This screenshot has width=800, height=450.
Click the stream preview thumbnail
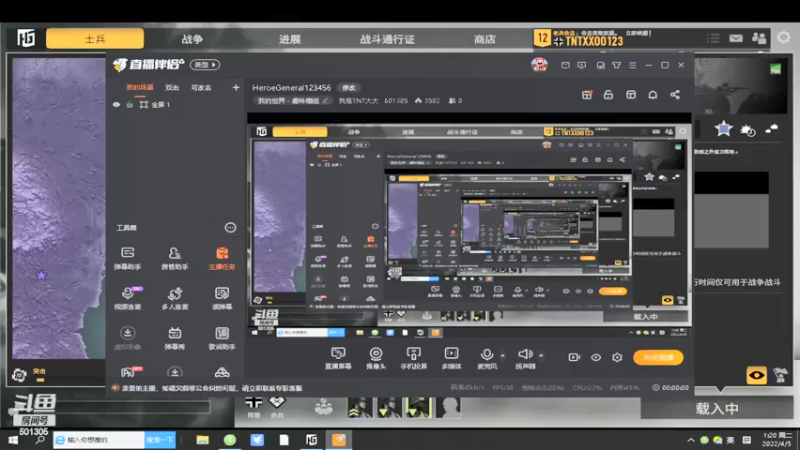click(469, 226)
